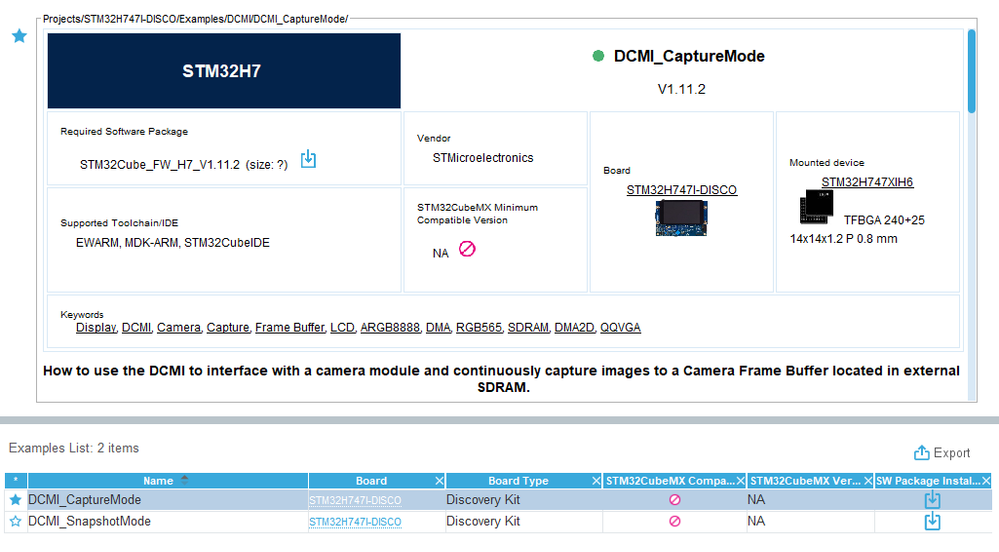Click the green status dot next to DCMI_CaptureMode
Screen dimensions: 999x552
598,56
